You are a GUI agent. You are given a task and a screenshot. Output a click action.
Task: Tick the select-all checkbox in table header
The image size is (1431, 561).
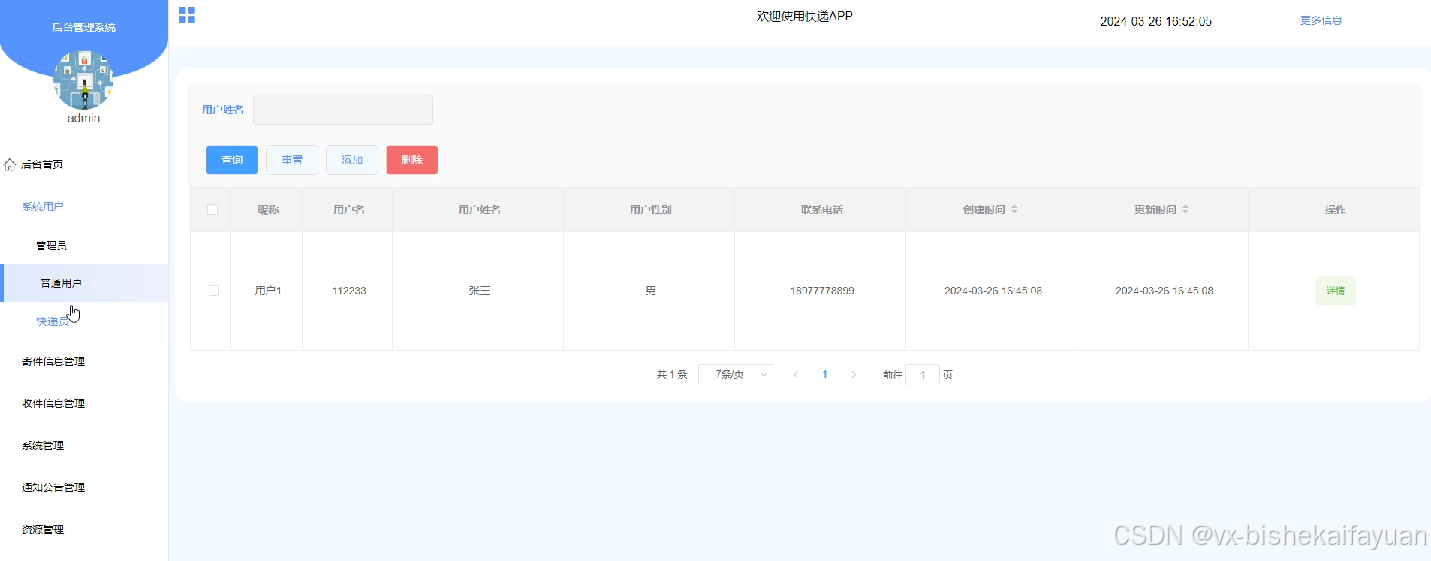click(x=211, y=210)
